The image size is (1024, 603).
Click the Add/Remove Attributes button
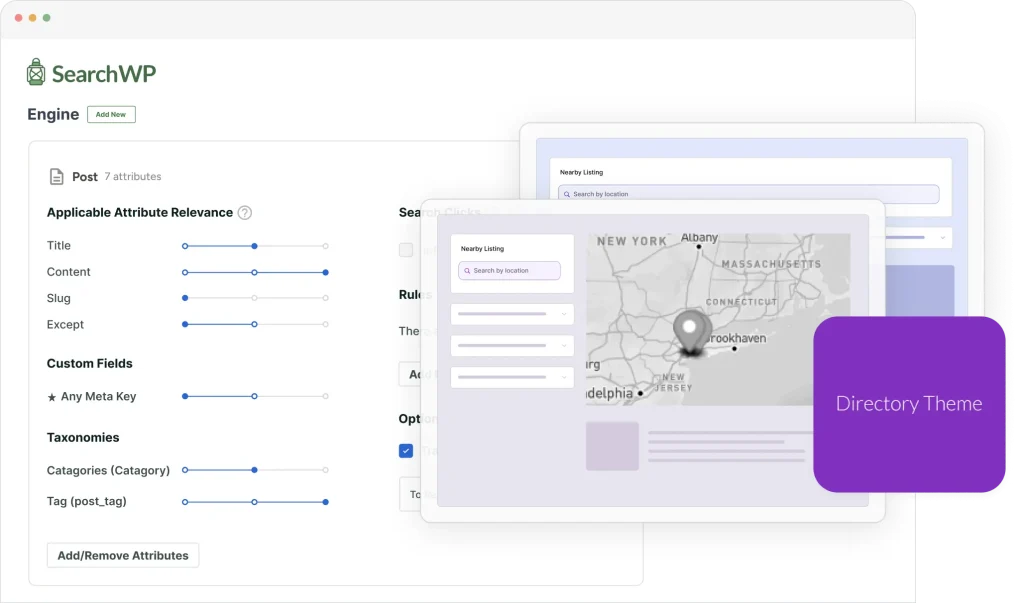[x=123, y=555]
